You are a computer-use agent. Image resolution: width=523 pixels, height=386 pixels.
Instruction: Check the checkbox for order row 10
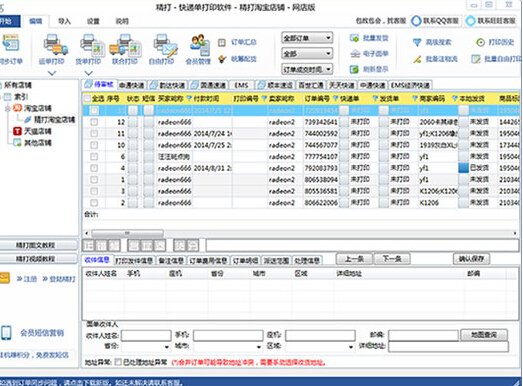click(x=94, y=145)
